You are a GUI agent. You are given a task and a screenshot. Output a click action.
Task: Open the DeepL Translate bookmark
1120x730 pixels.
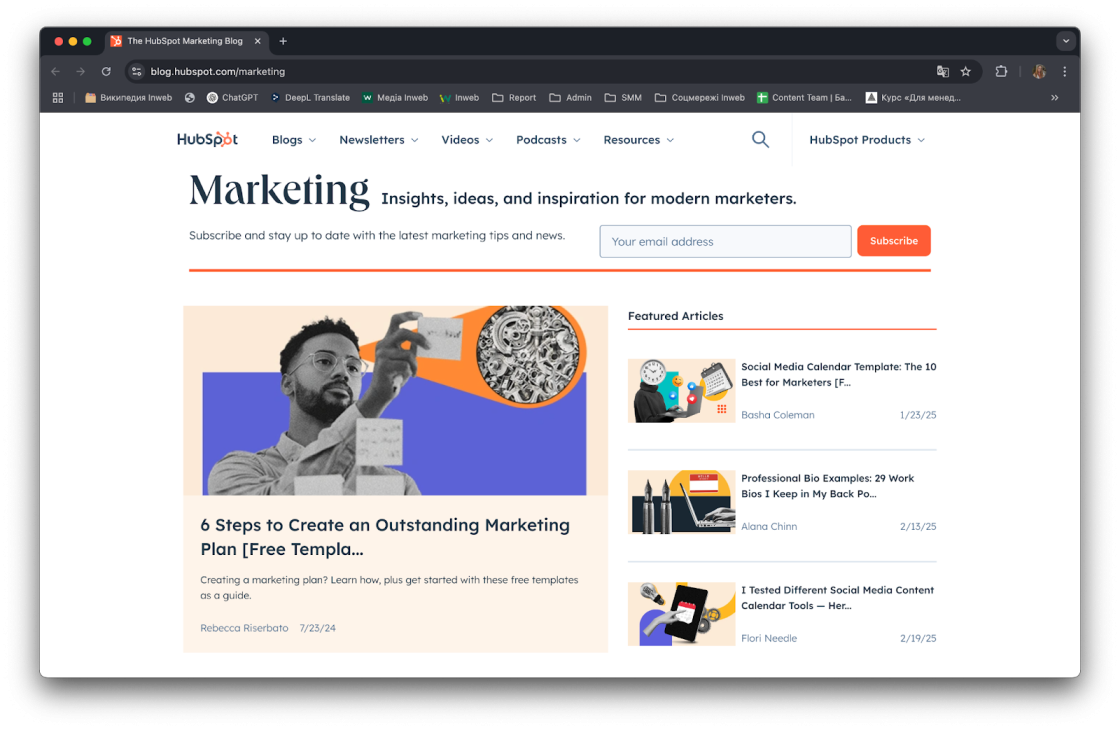pyautogui.click(x=310, y=98)
